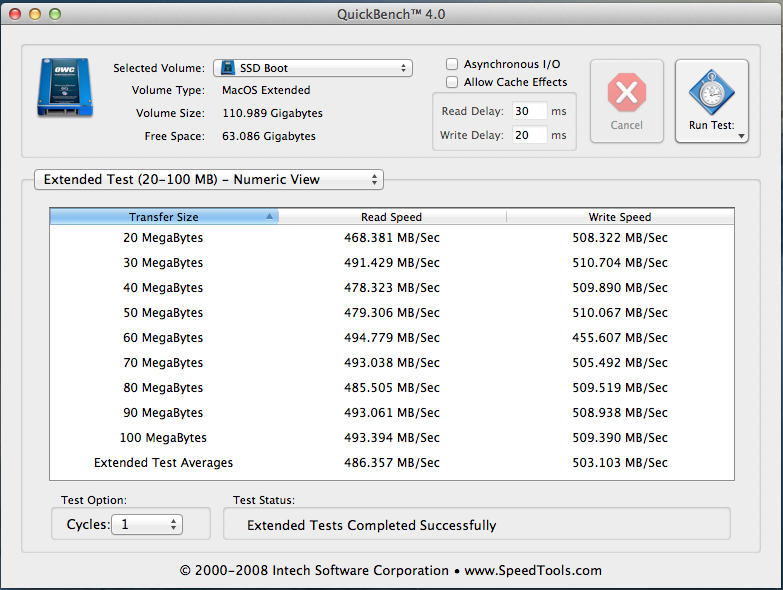Click write speed 509.390 MB/Sec
Image resolution: width=783 pixels, height=590 pixels.
tap(620, 437)
